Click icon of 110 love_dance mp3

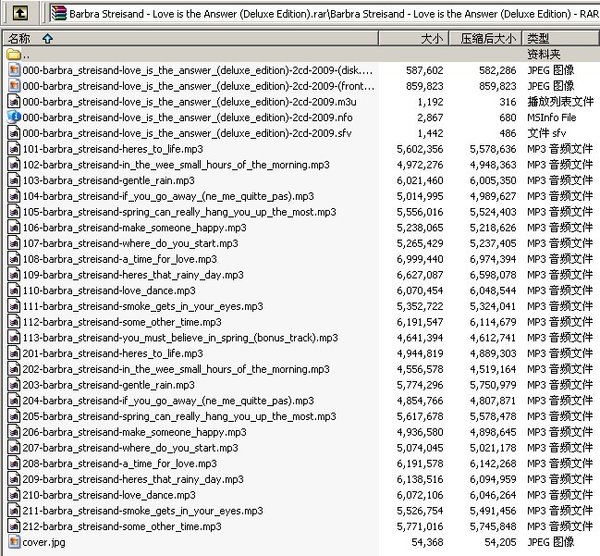coord(14,290)
